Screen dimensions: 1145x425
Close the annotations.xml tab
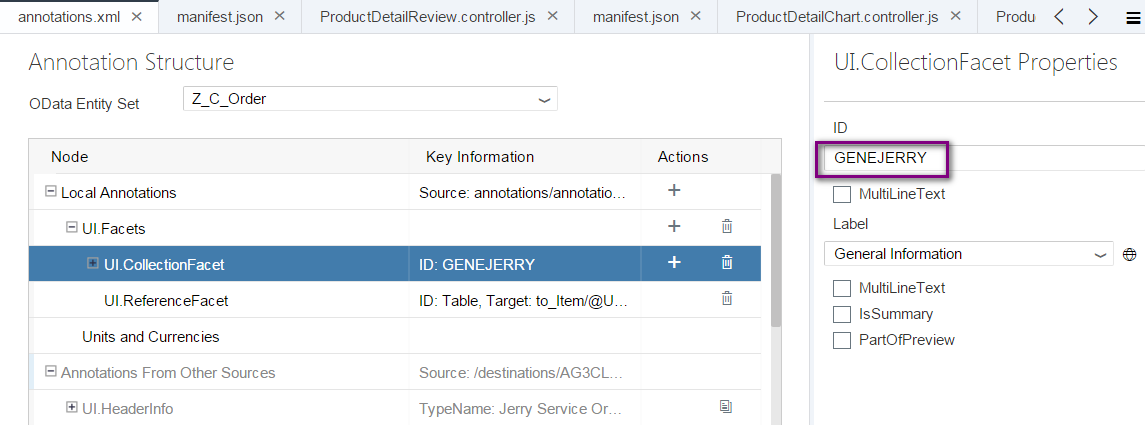(137, 17)
